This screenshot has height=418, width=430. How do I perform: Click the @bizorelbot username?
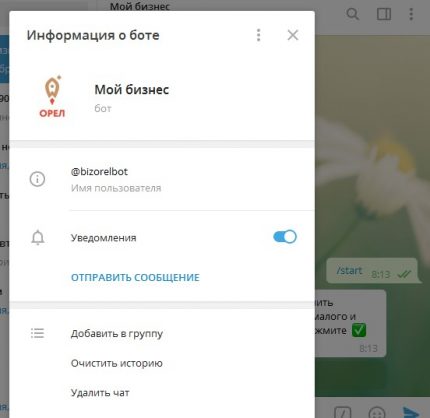click(x=99, y=172)
